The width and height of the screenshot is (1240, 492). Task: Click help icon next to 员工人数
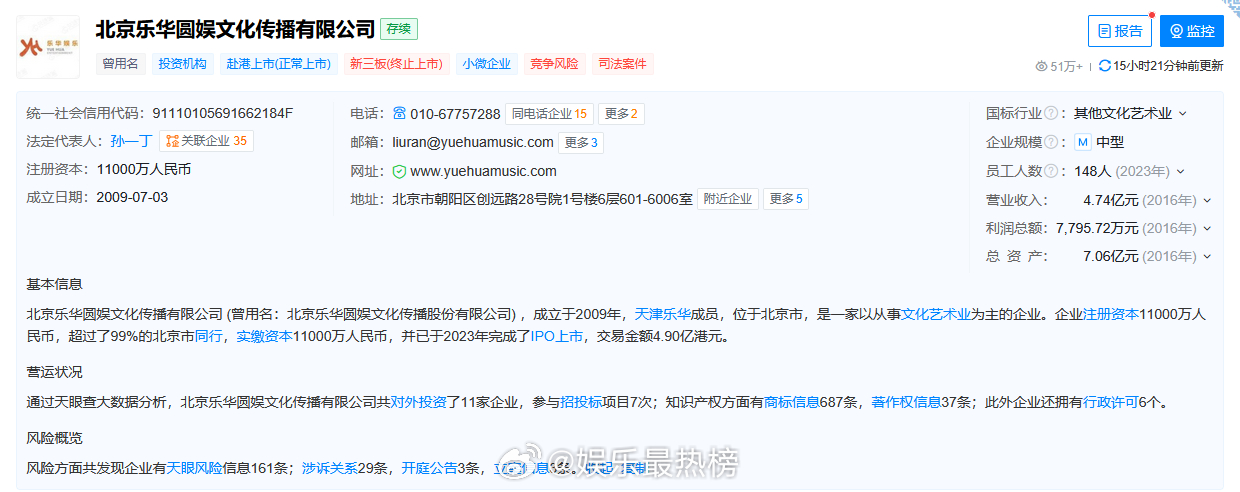tap(1052, 171)
